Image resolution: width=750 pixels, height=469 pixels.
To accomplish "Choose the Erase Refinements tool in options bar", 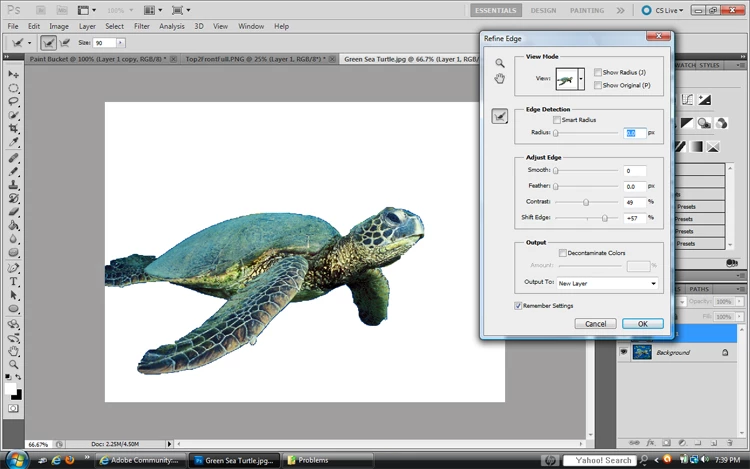I will coord(67,43).
